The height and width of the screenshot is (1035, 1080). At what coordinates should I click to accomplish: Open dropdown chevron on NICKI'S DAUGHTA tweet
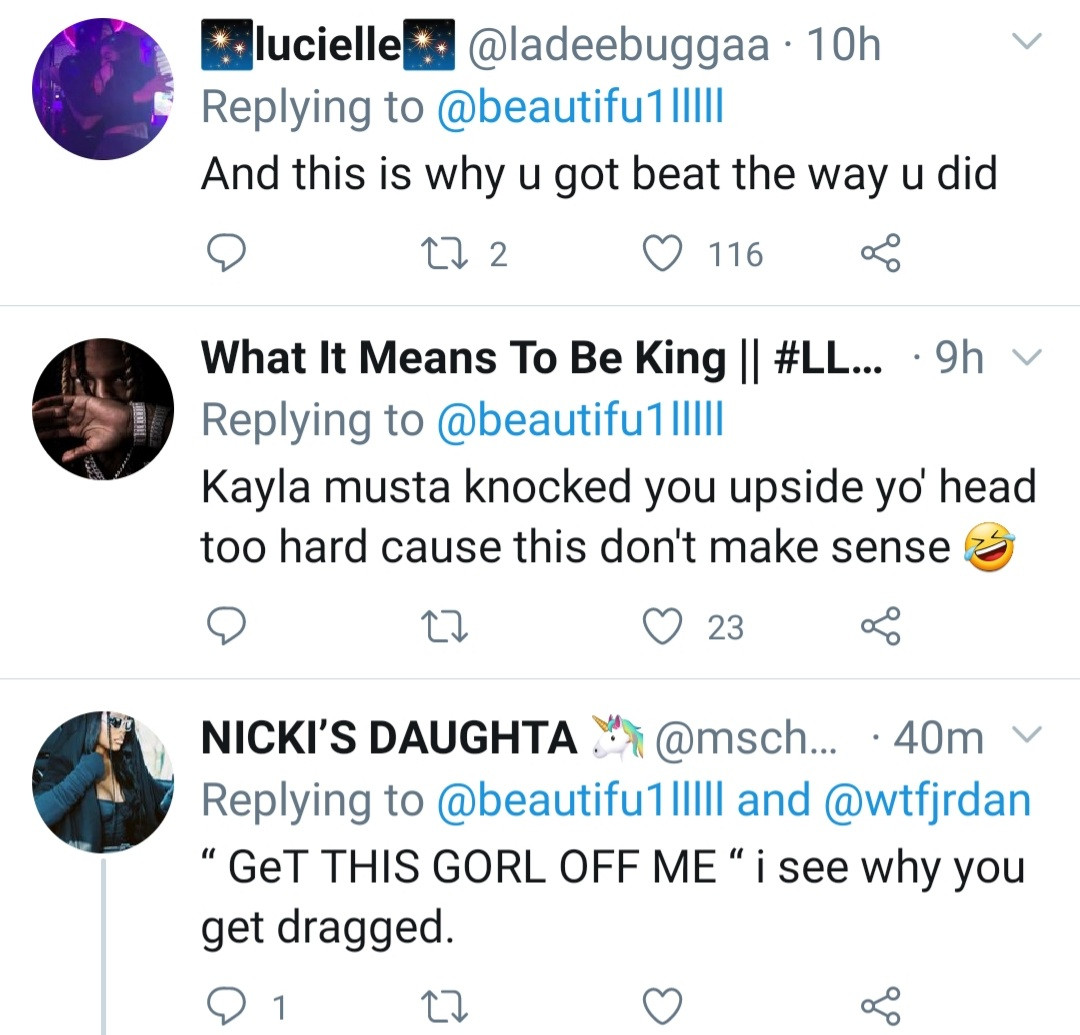pyautogui.click(x=1029, y=738)
